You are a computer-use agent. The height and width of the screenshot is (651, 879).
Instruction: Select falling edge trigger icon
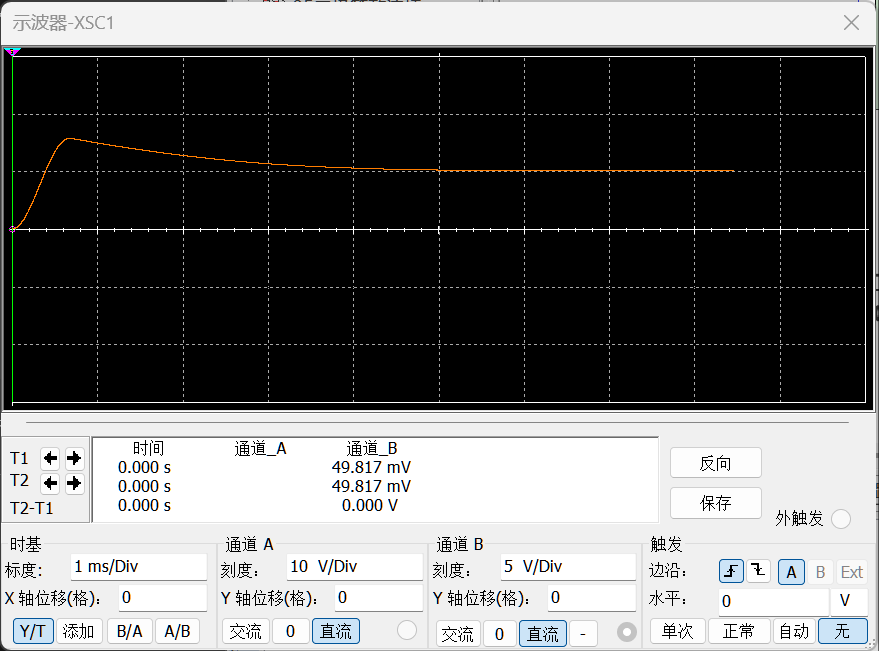tap(758, 571)
